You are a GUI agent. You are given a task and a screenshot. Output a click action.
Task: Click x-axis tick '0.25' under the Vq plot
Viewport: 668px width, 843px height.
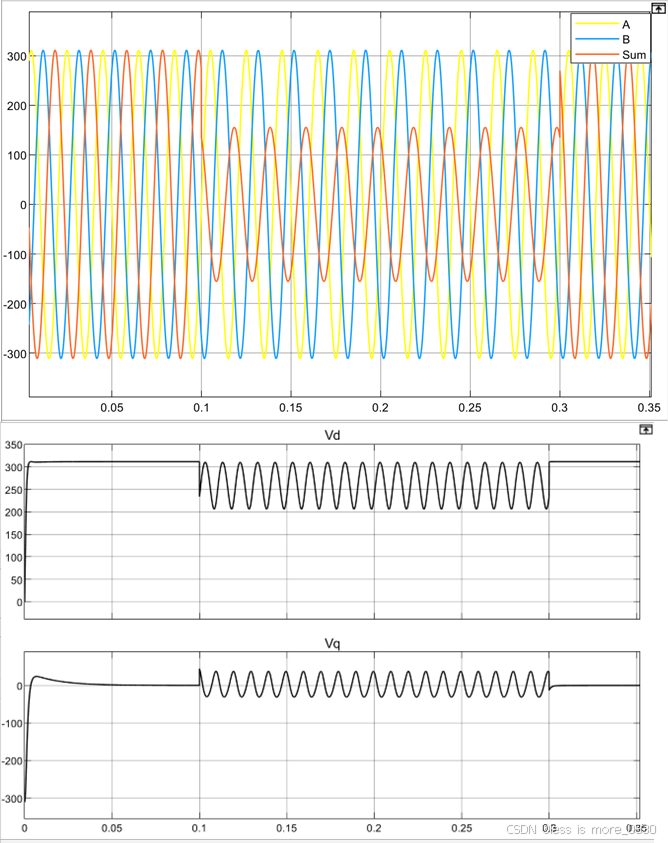click(x=462, y=828)
